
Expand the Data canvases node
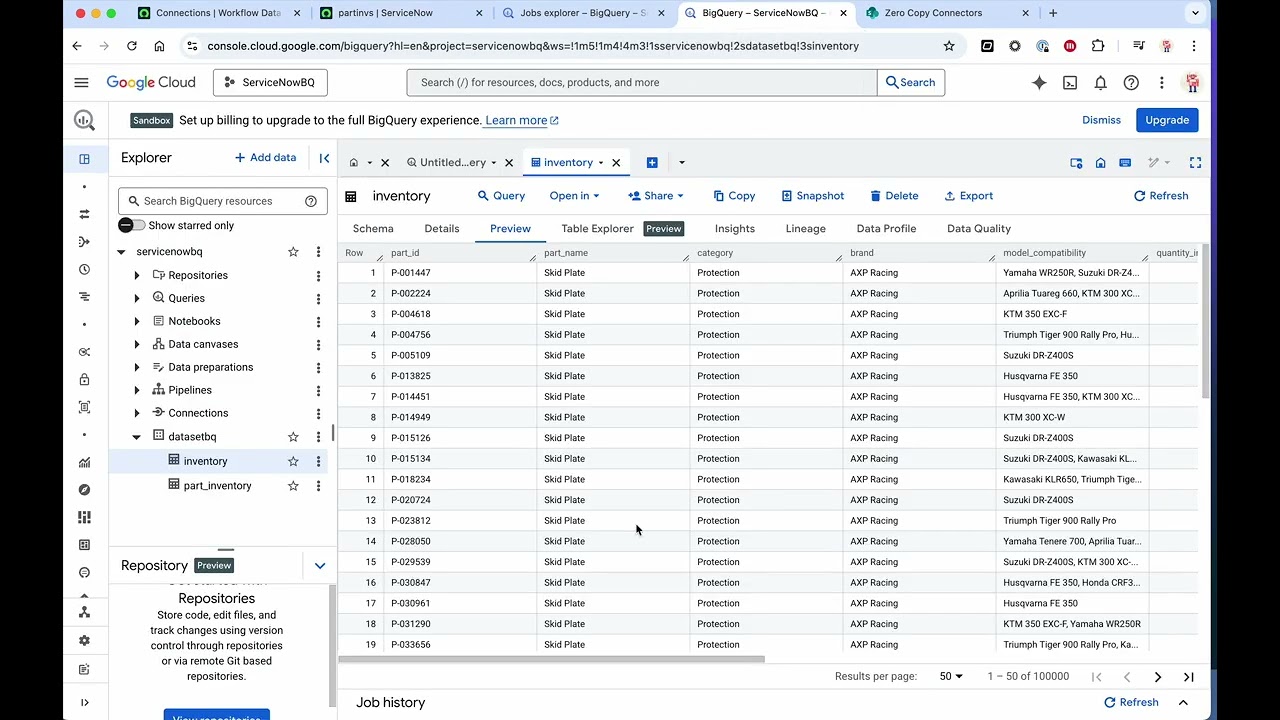137,344
